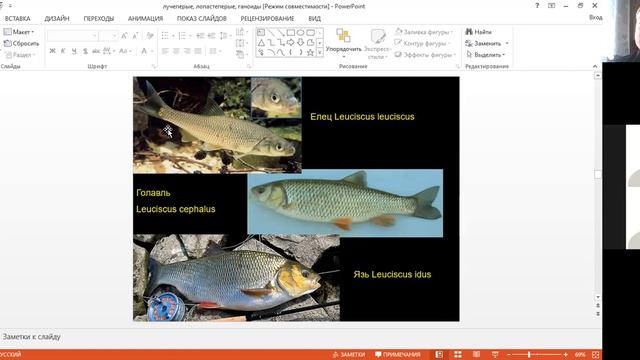The height and width of the screenshot is (360, 640).
Task: Select the right arrow shape
Action: click(291, 42)
